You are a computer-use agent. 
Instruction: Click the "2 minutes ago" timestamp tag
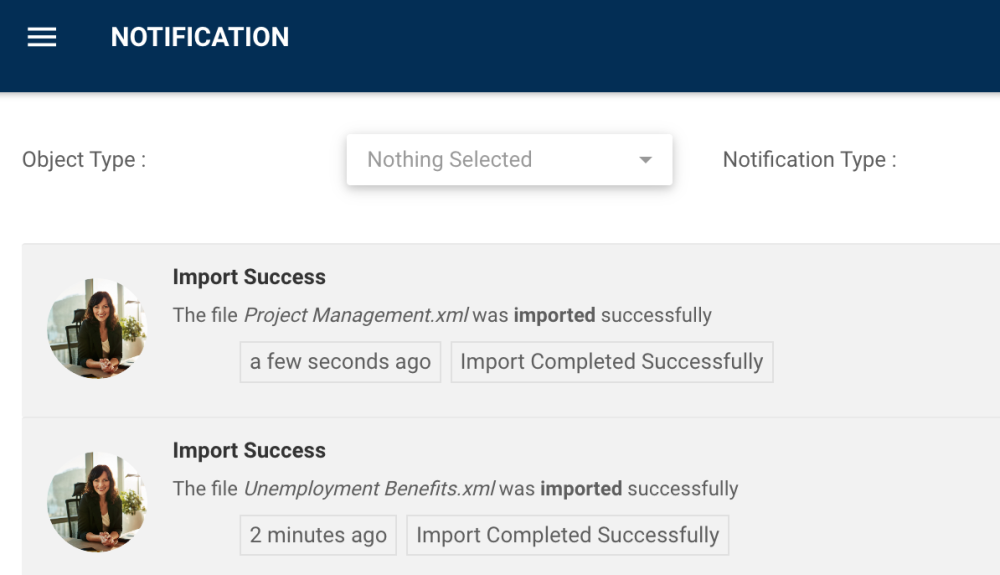point(318,535)
